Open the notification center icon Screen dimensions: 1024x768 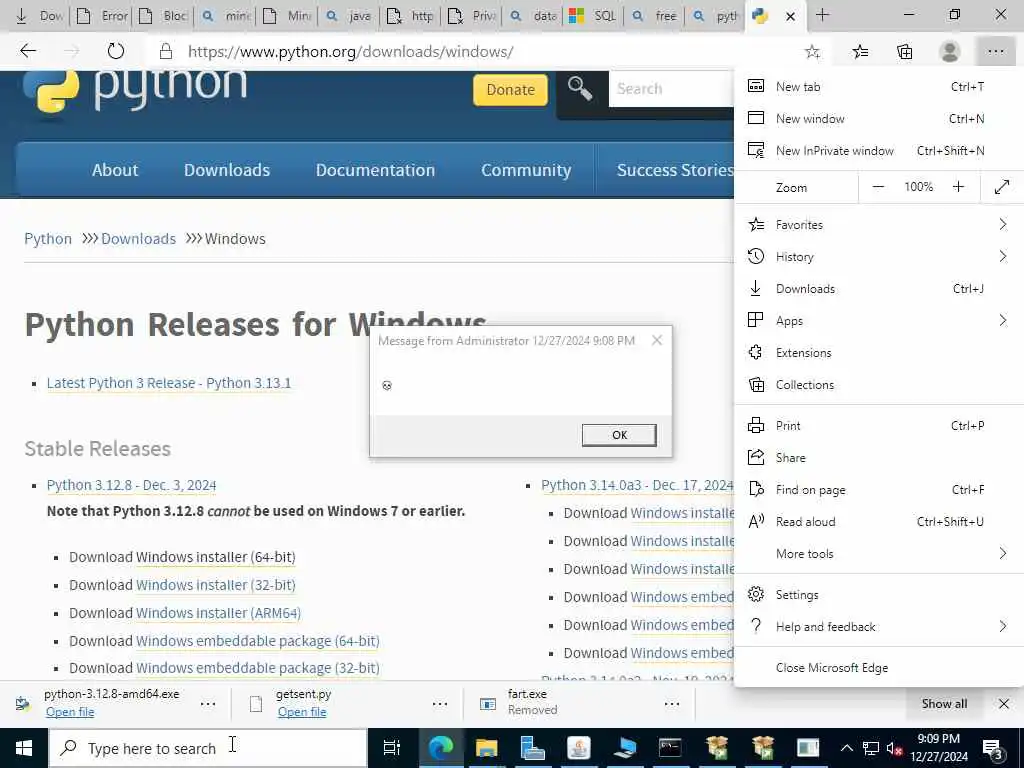click(993, 748)
